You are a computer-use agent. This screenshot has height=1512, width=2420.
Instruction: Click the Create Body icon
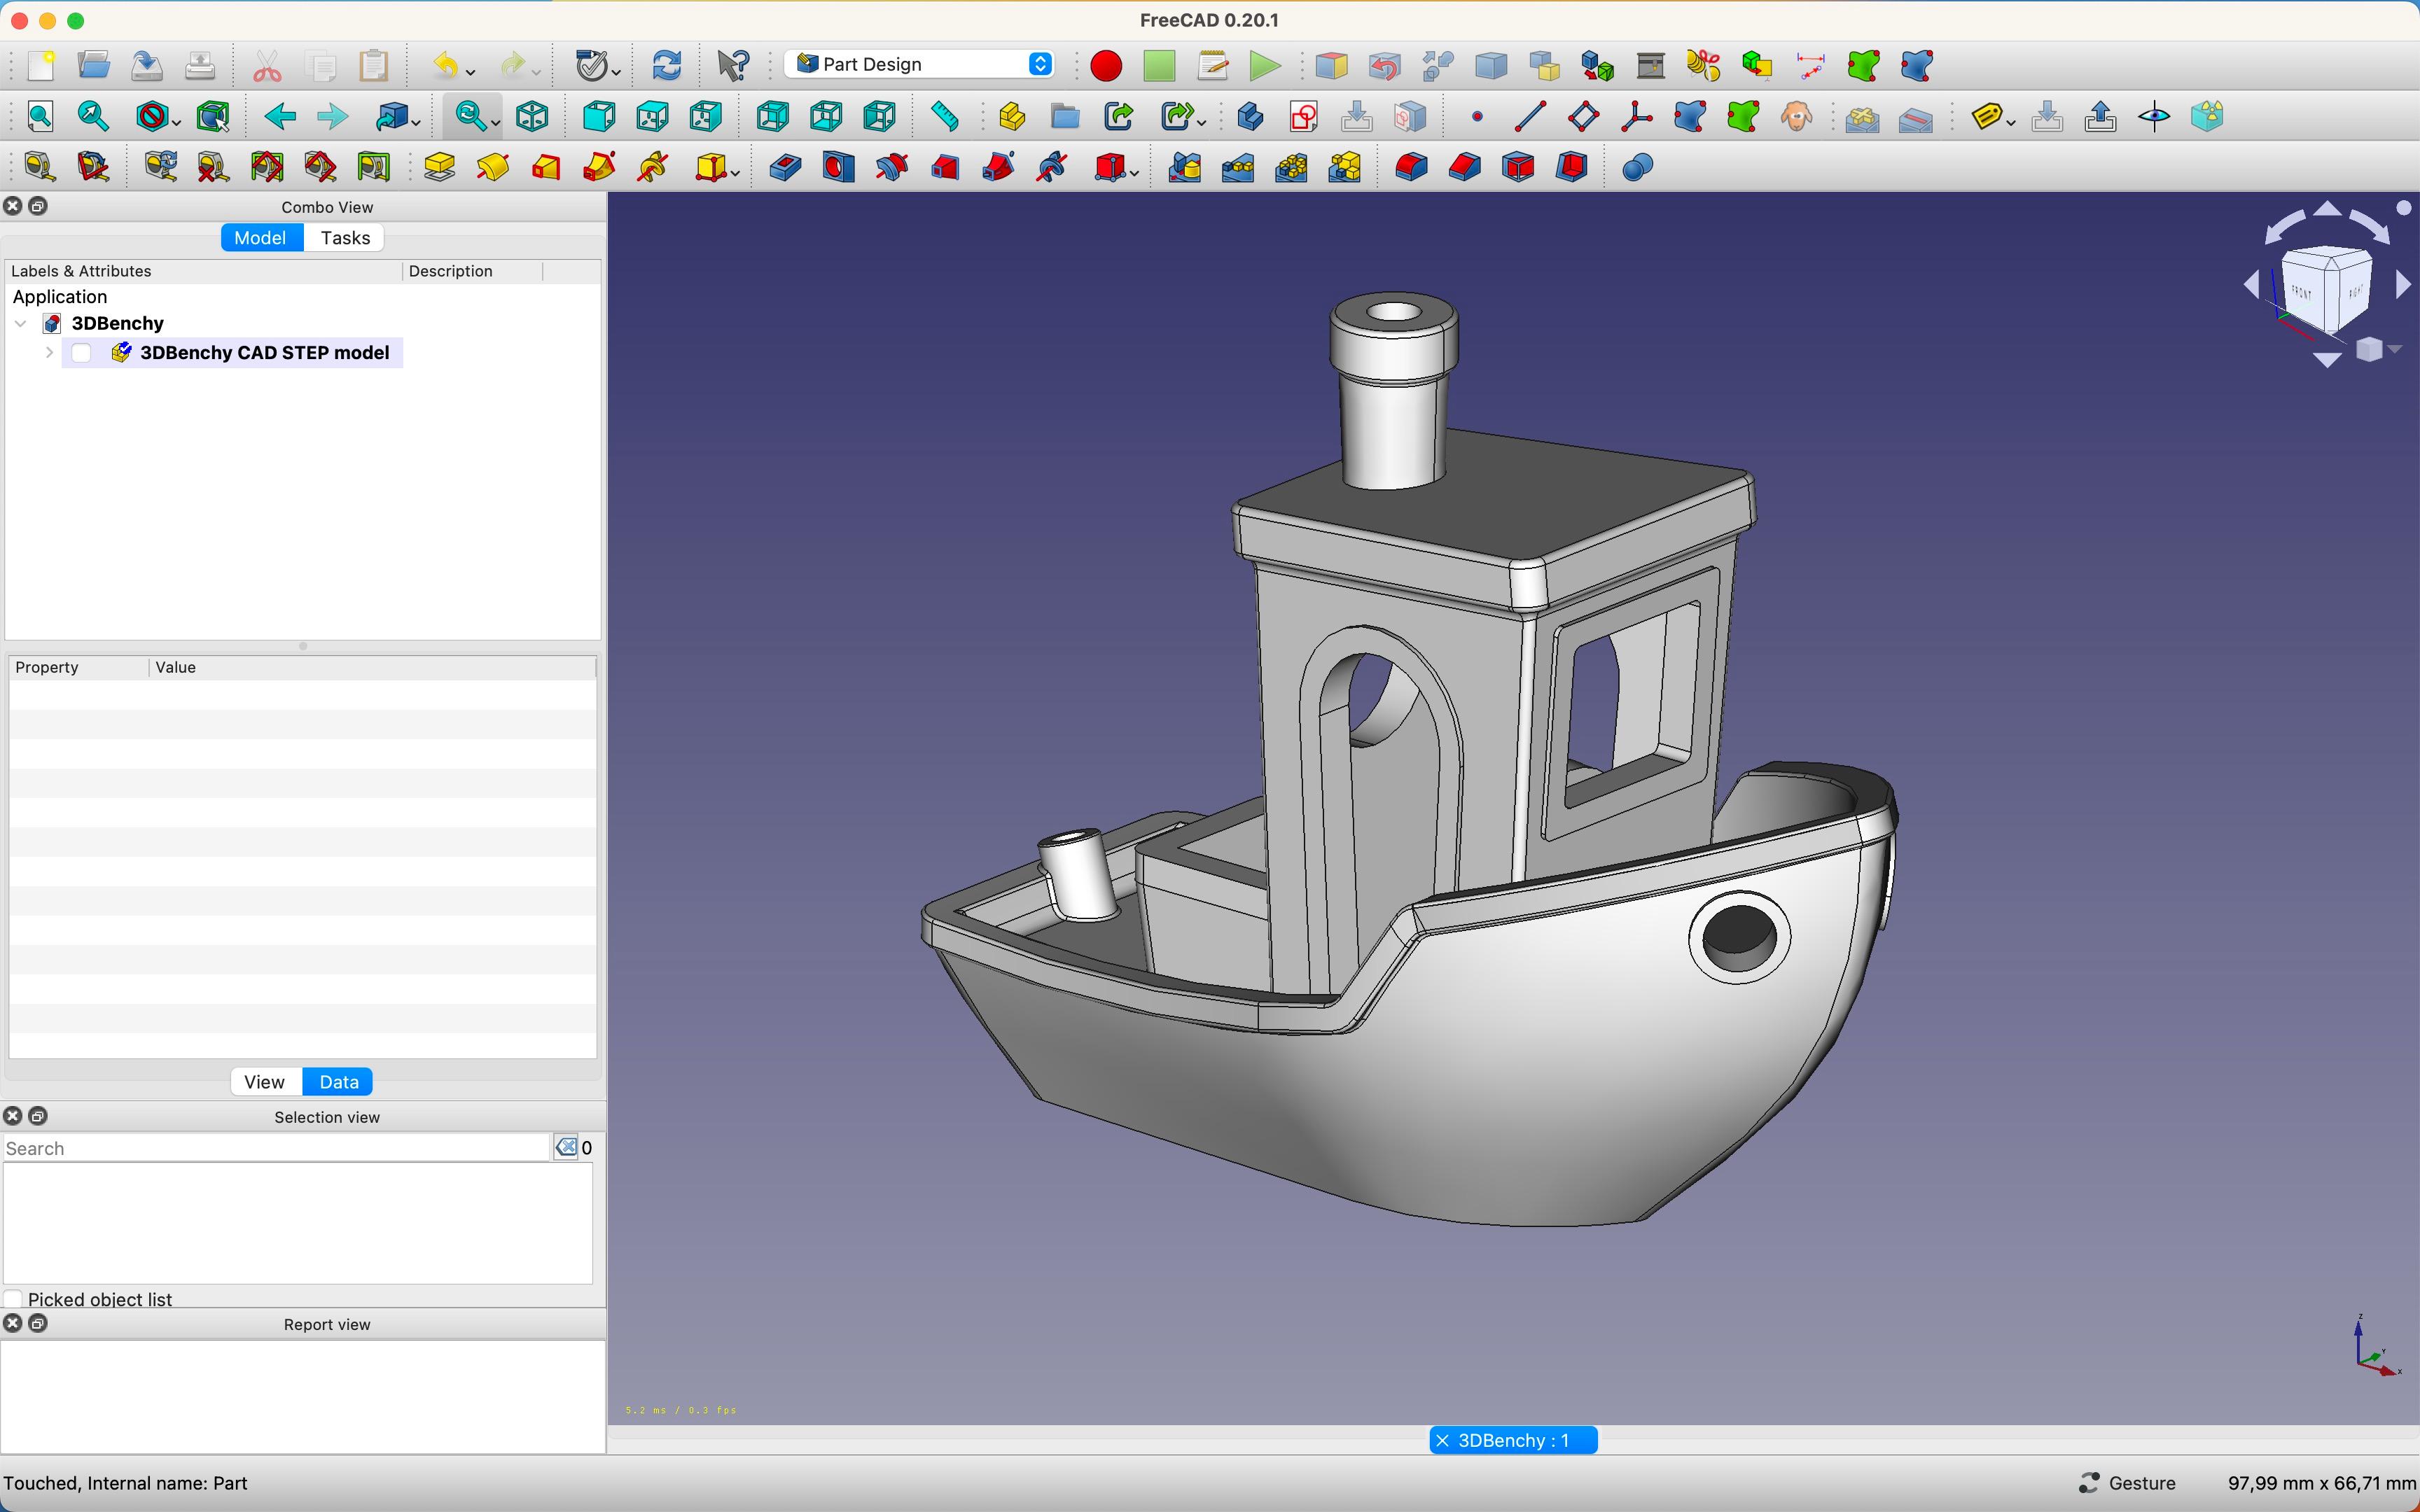coord(1250,117)
